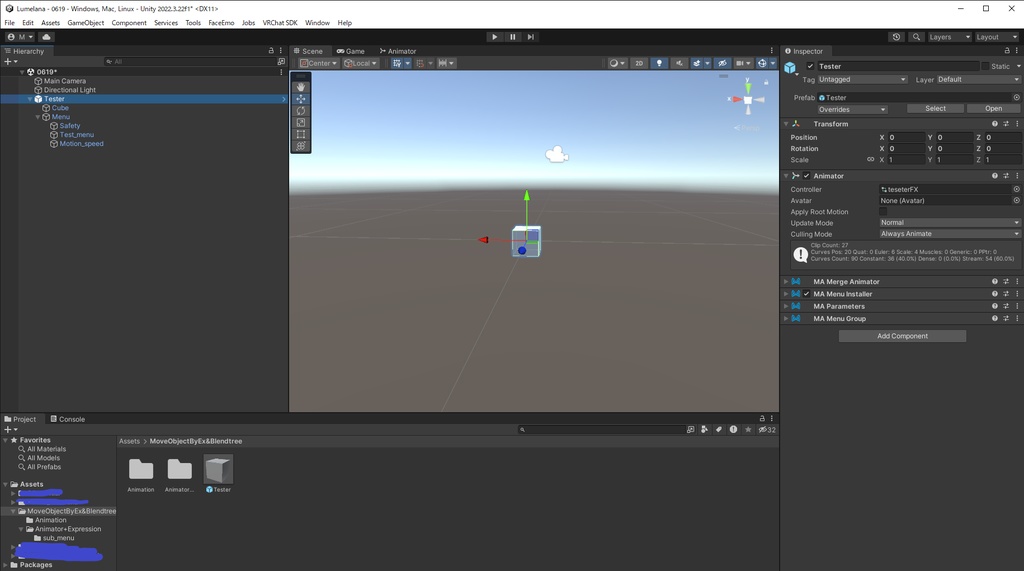
Task: Open the Transform component help icon
Action: click(995, 123)
